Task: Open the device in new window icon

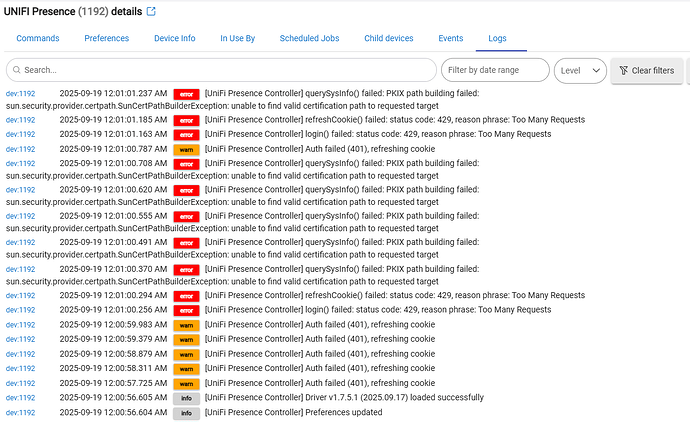Action: 151,12
